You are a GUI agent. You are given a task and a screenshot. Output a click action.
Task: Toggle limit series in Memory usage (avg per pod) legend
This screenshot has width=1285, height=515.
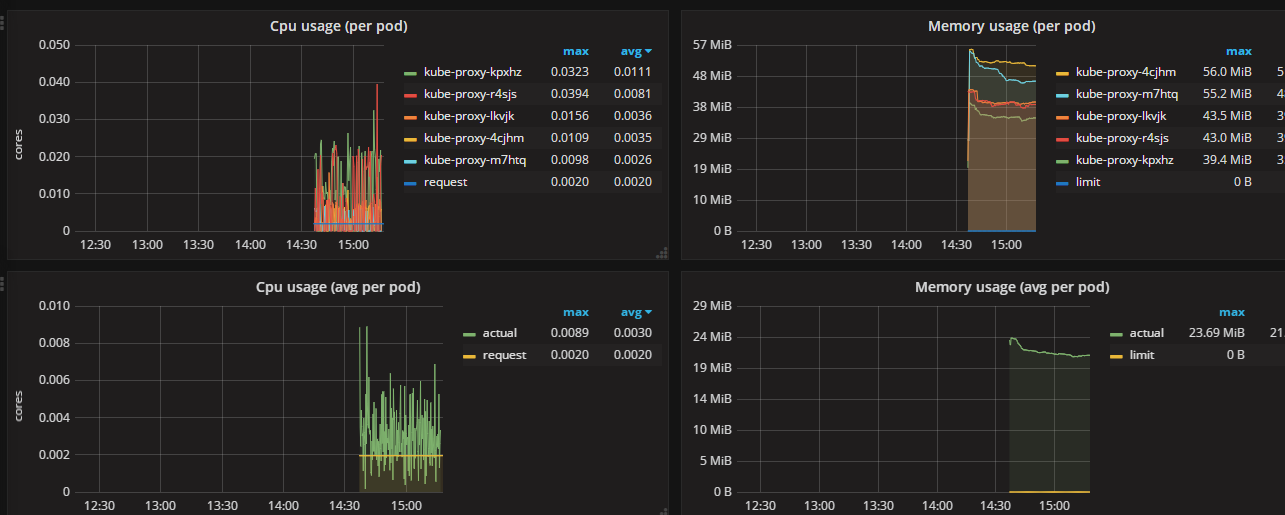click(x=1142, y=355)
